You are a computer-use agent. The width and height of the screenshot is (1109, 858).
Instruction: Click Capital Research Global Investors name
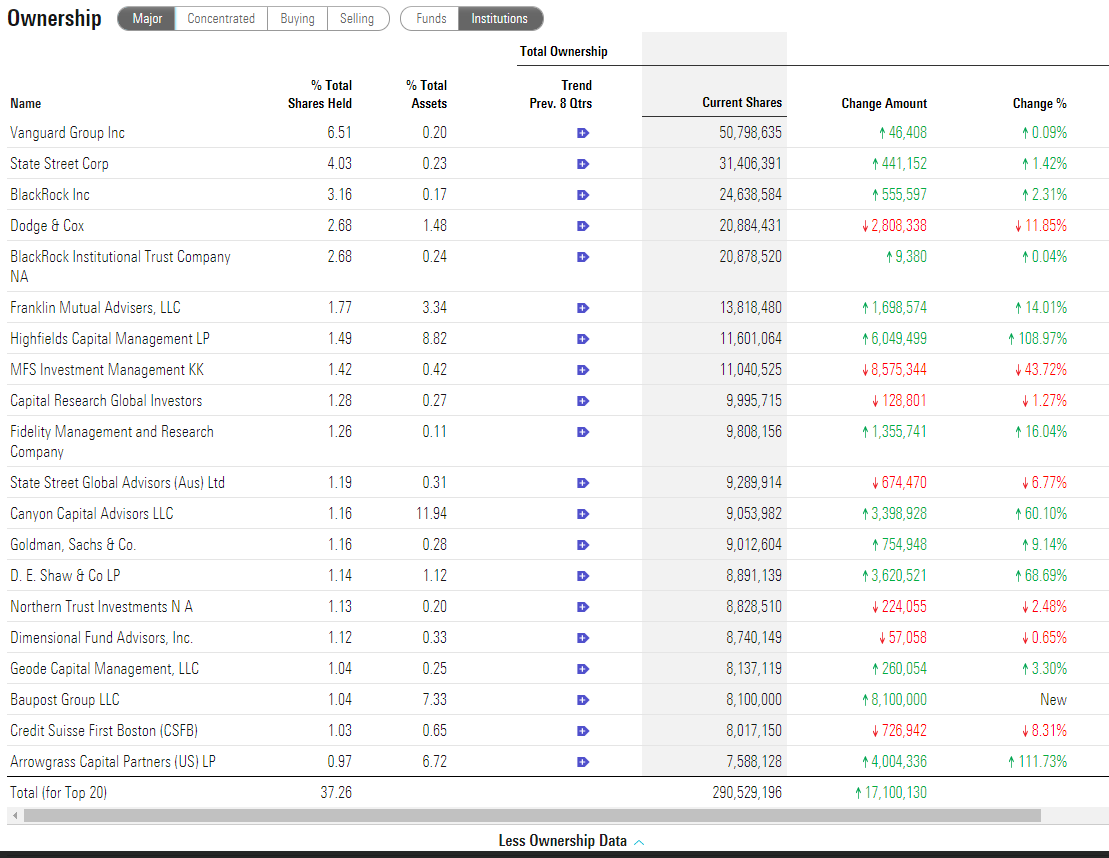pos(106,401)
